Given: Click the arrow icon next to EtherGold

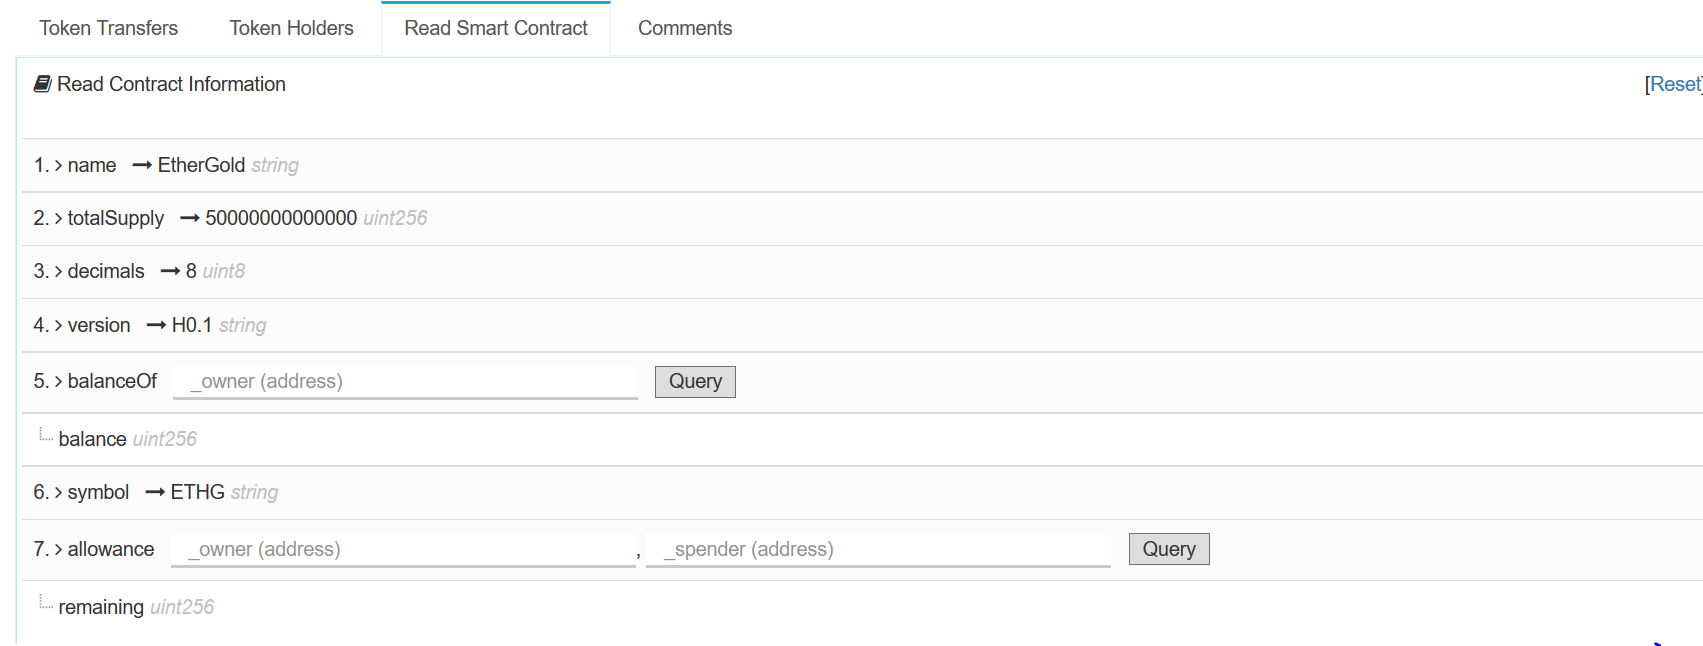Looking at the screenshot, I should pyautogui.click(x=142, y=165).
